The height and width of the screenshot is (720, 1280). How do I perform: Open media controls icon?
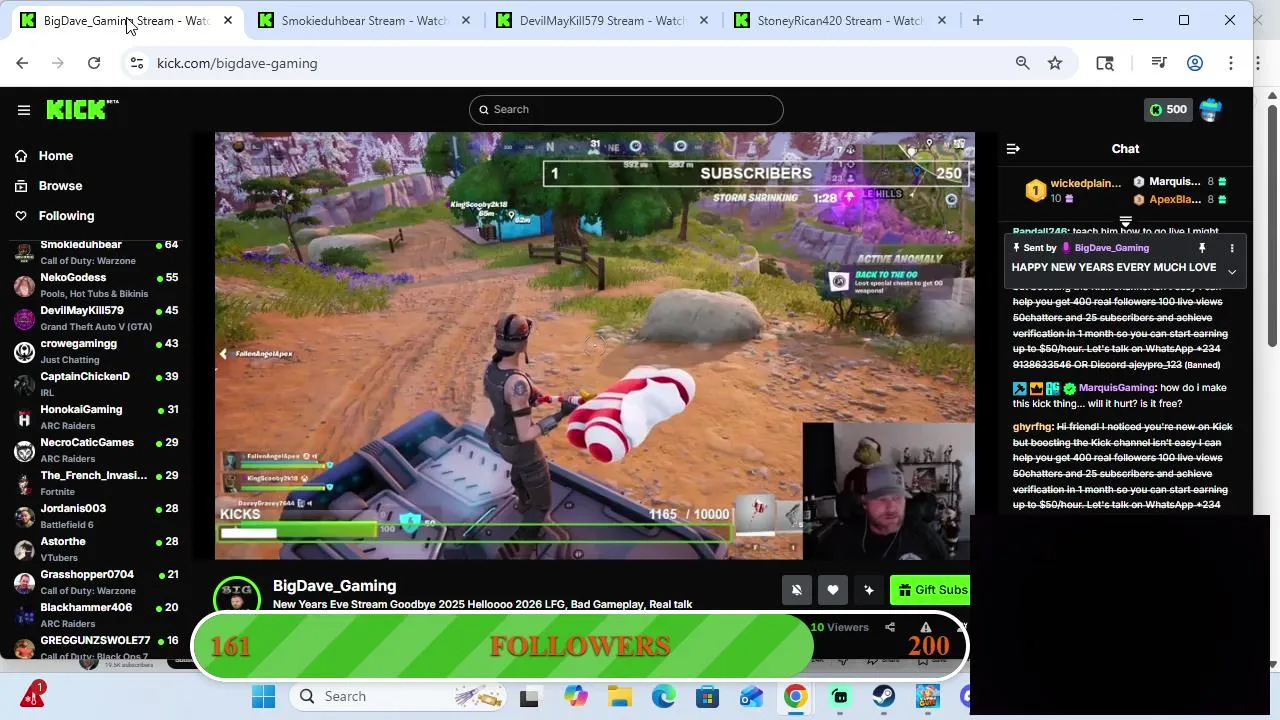(x=1159, y=63)
